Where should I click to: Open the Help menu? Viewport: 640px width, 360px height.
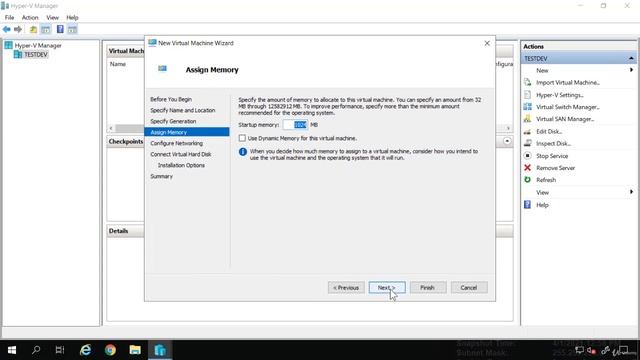(72, 18)
